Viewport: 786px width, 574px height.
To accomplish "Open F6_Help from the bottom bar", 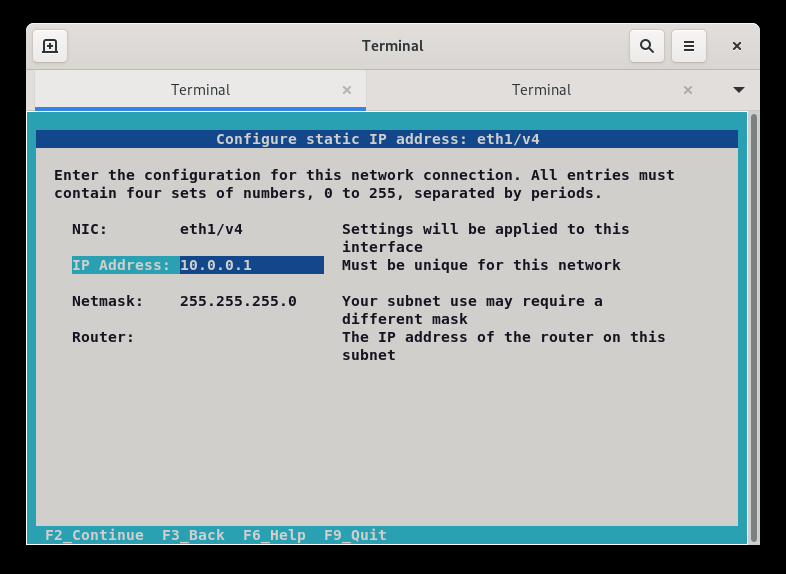I will (274, 535).
